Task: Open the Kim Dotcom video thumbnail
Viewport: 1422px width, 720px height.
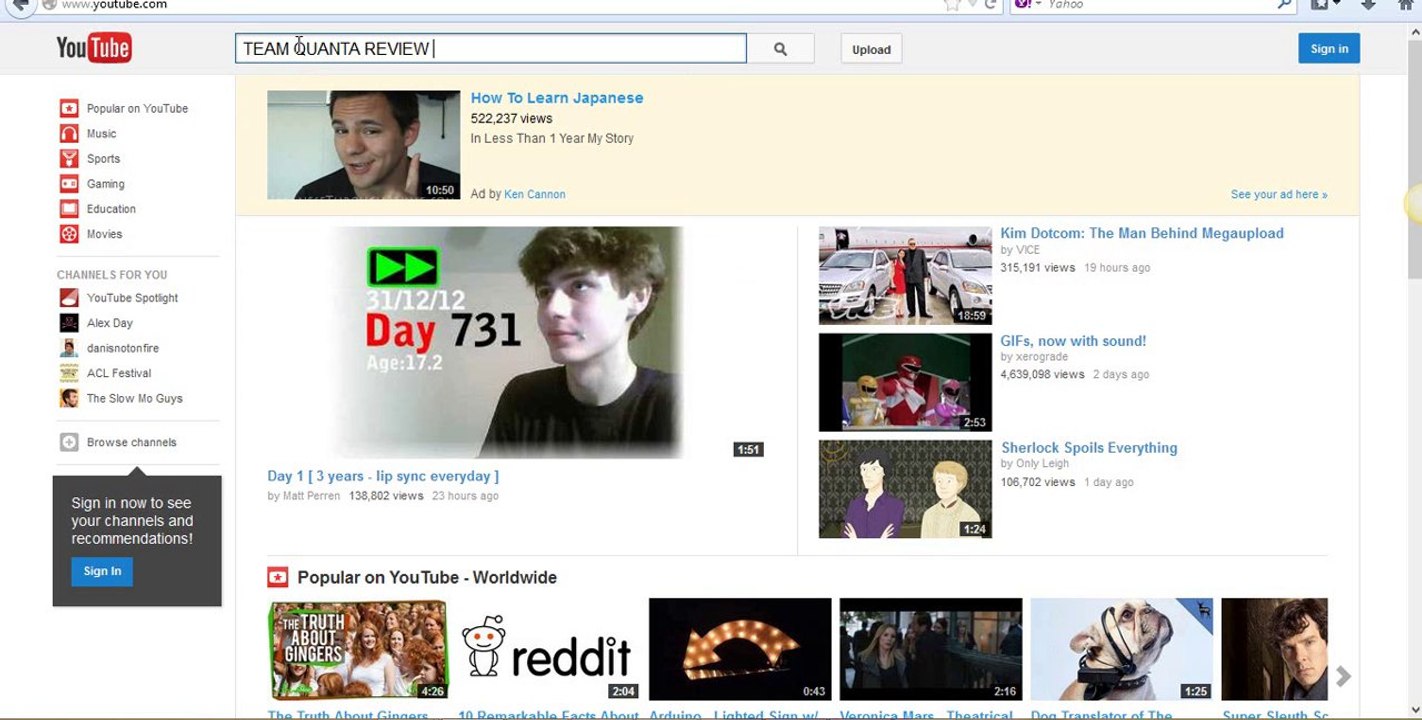Action: point(905,276)
